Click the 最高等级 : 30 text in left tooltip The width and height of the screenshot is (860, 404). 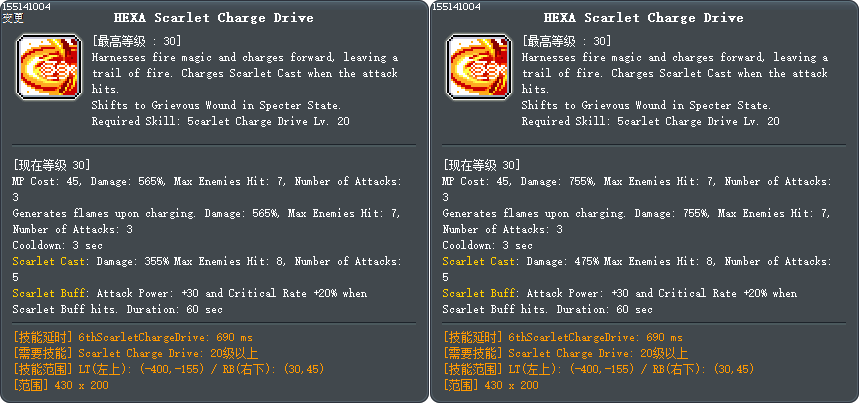click(x=136, y=41)
